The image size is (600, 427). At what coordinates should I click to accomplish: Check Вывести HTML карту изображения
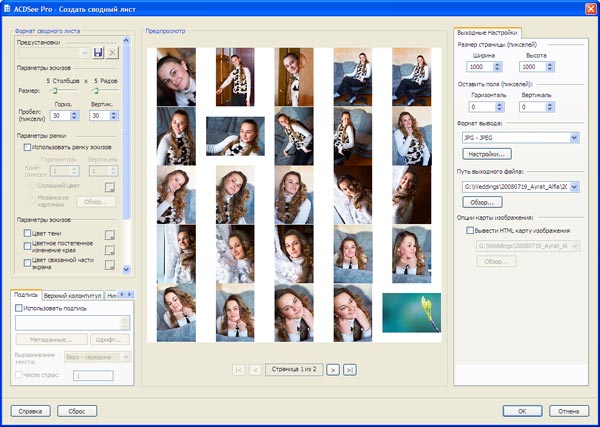(x=469, y=230)
